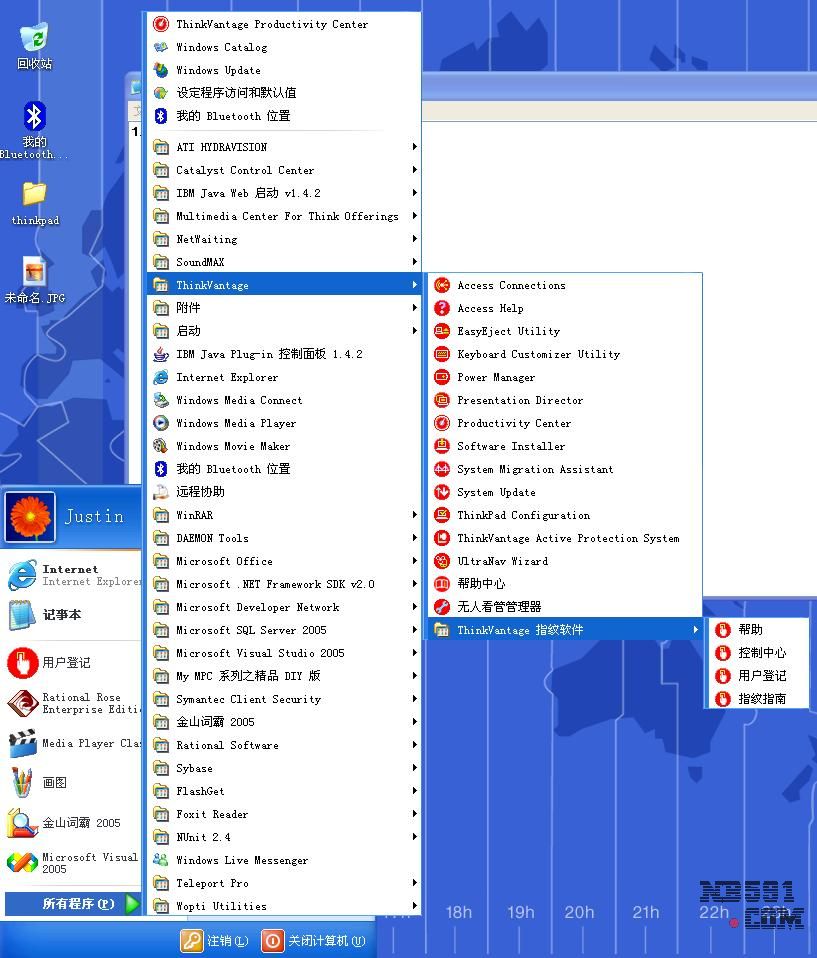Select 指纹指南 in fingerprint submenu
The width and height of the screenshot is (817, 958).
coord(761,699)
